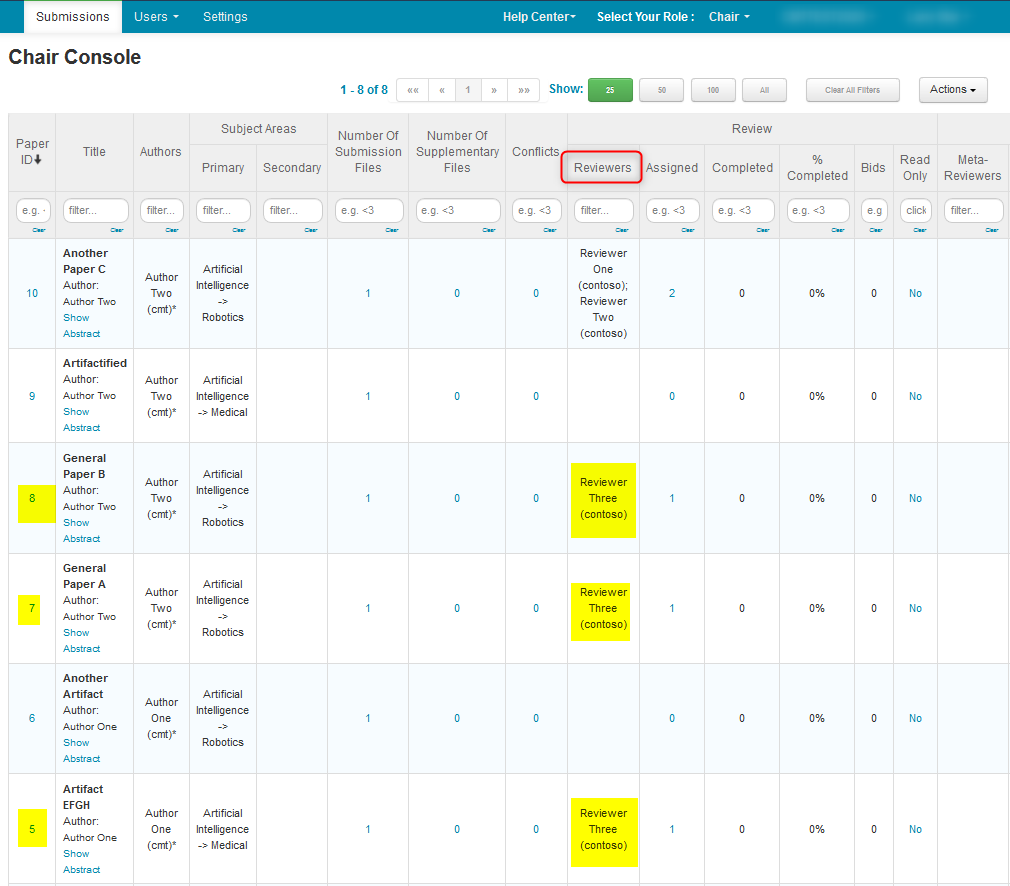Viewport: 1010px width, 886px height.
Task: Click Assigned count 2 for paper 10
Action: [x=672, y=293]
